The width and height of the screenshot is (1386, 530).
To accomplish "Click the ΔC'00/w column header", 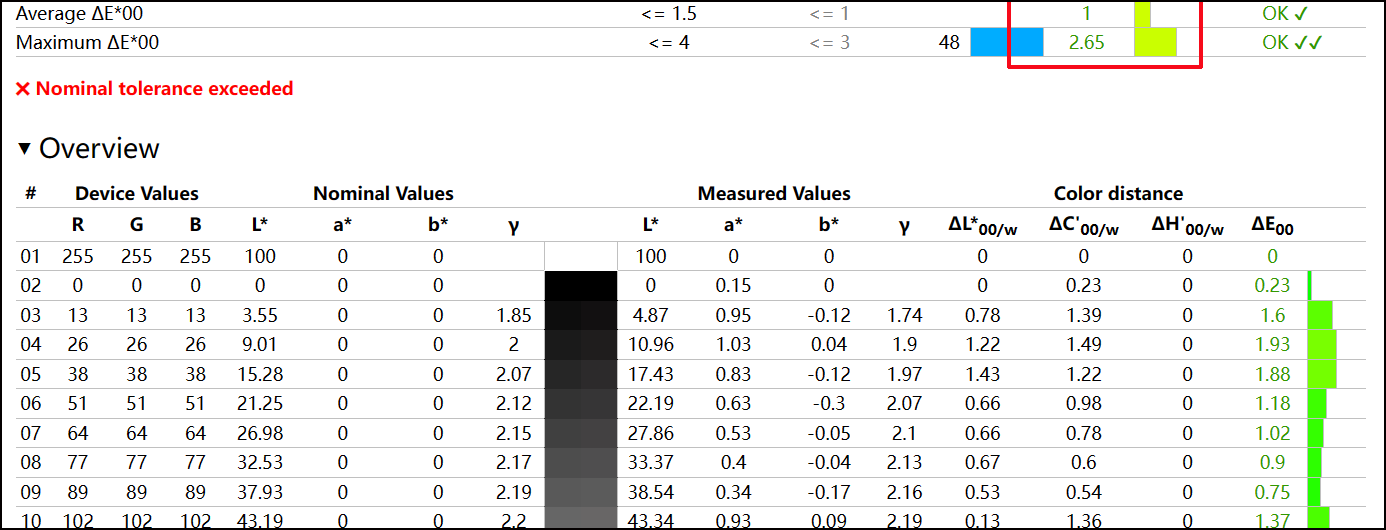I will (1083, 227).
